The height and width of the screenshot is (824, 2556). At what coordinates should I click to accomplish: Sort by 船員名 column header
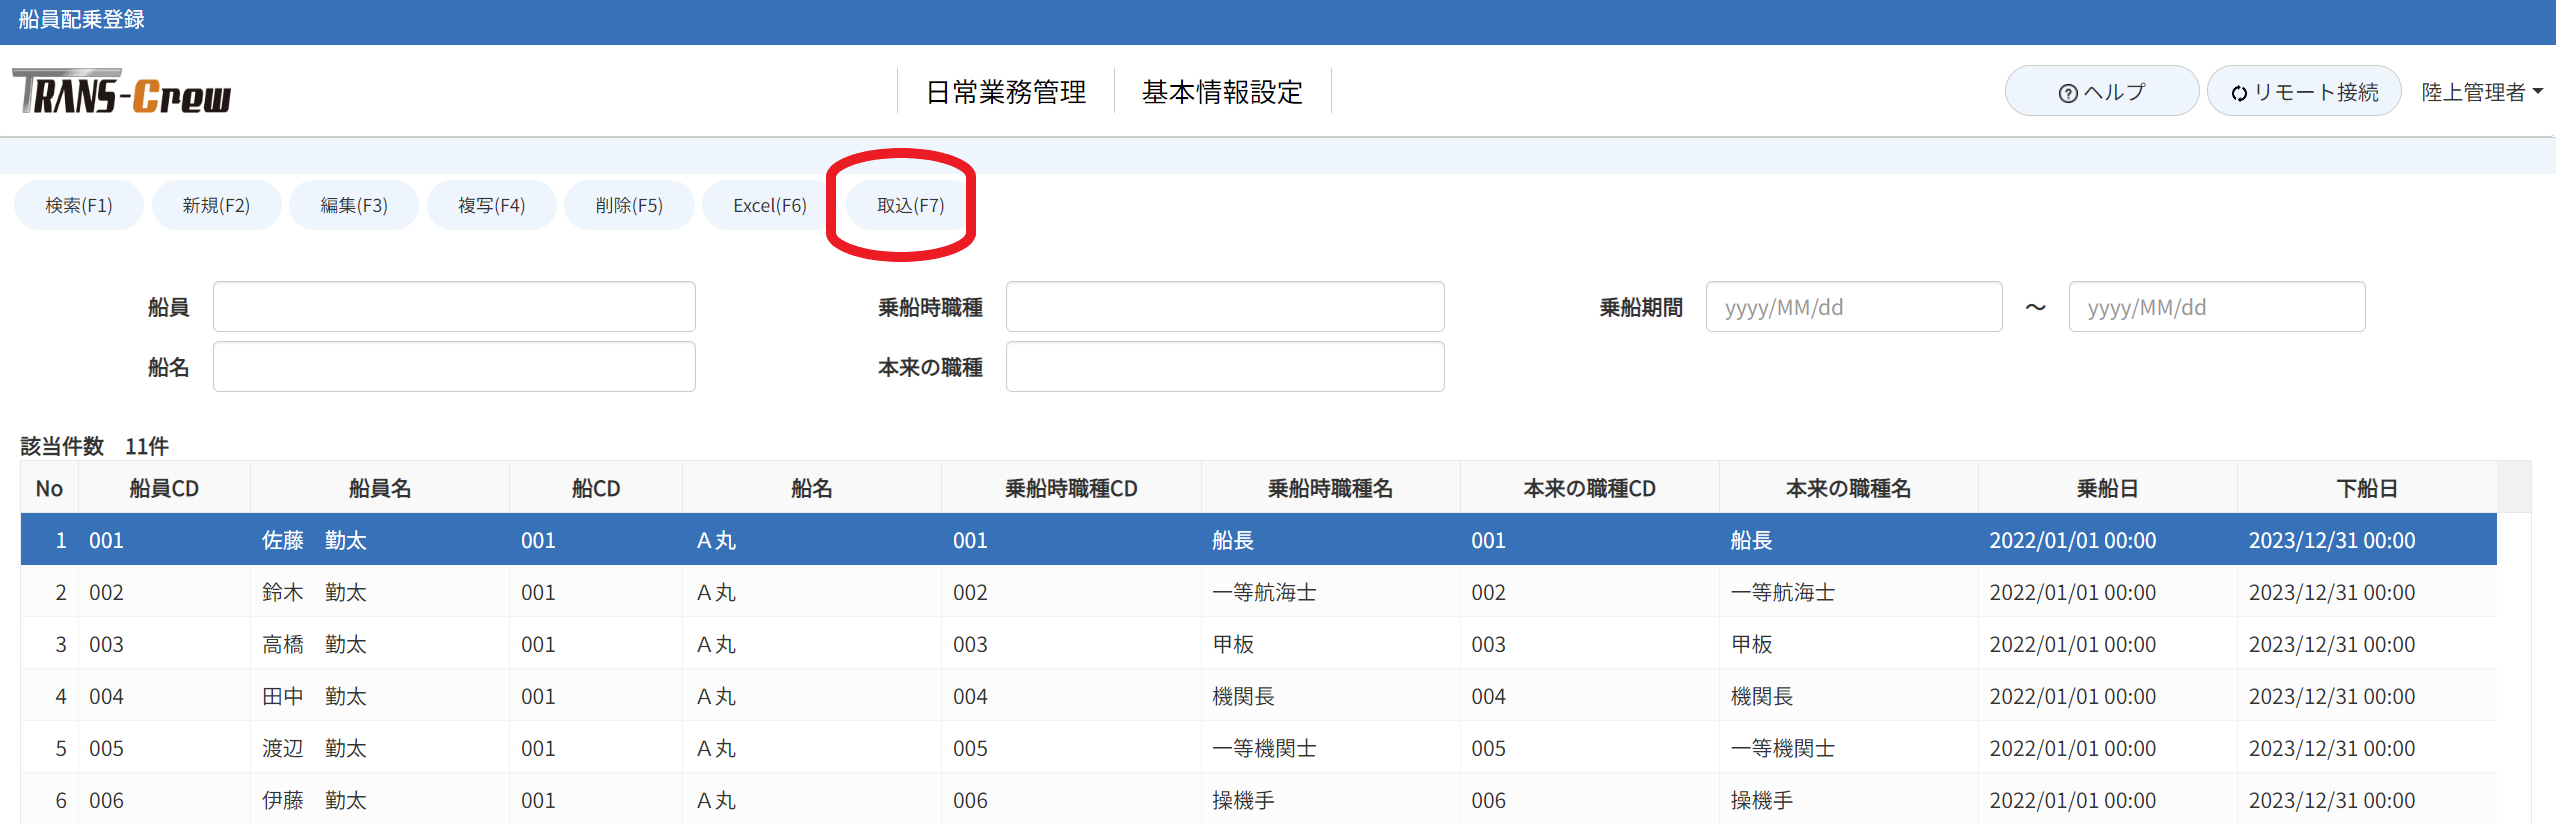pyautogui.click(x=380, y=488)
